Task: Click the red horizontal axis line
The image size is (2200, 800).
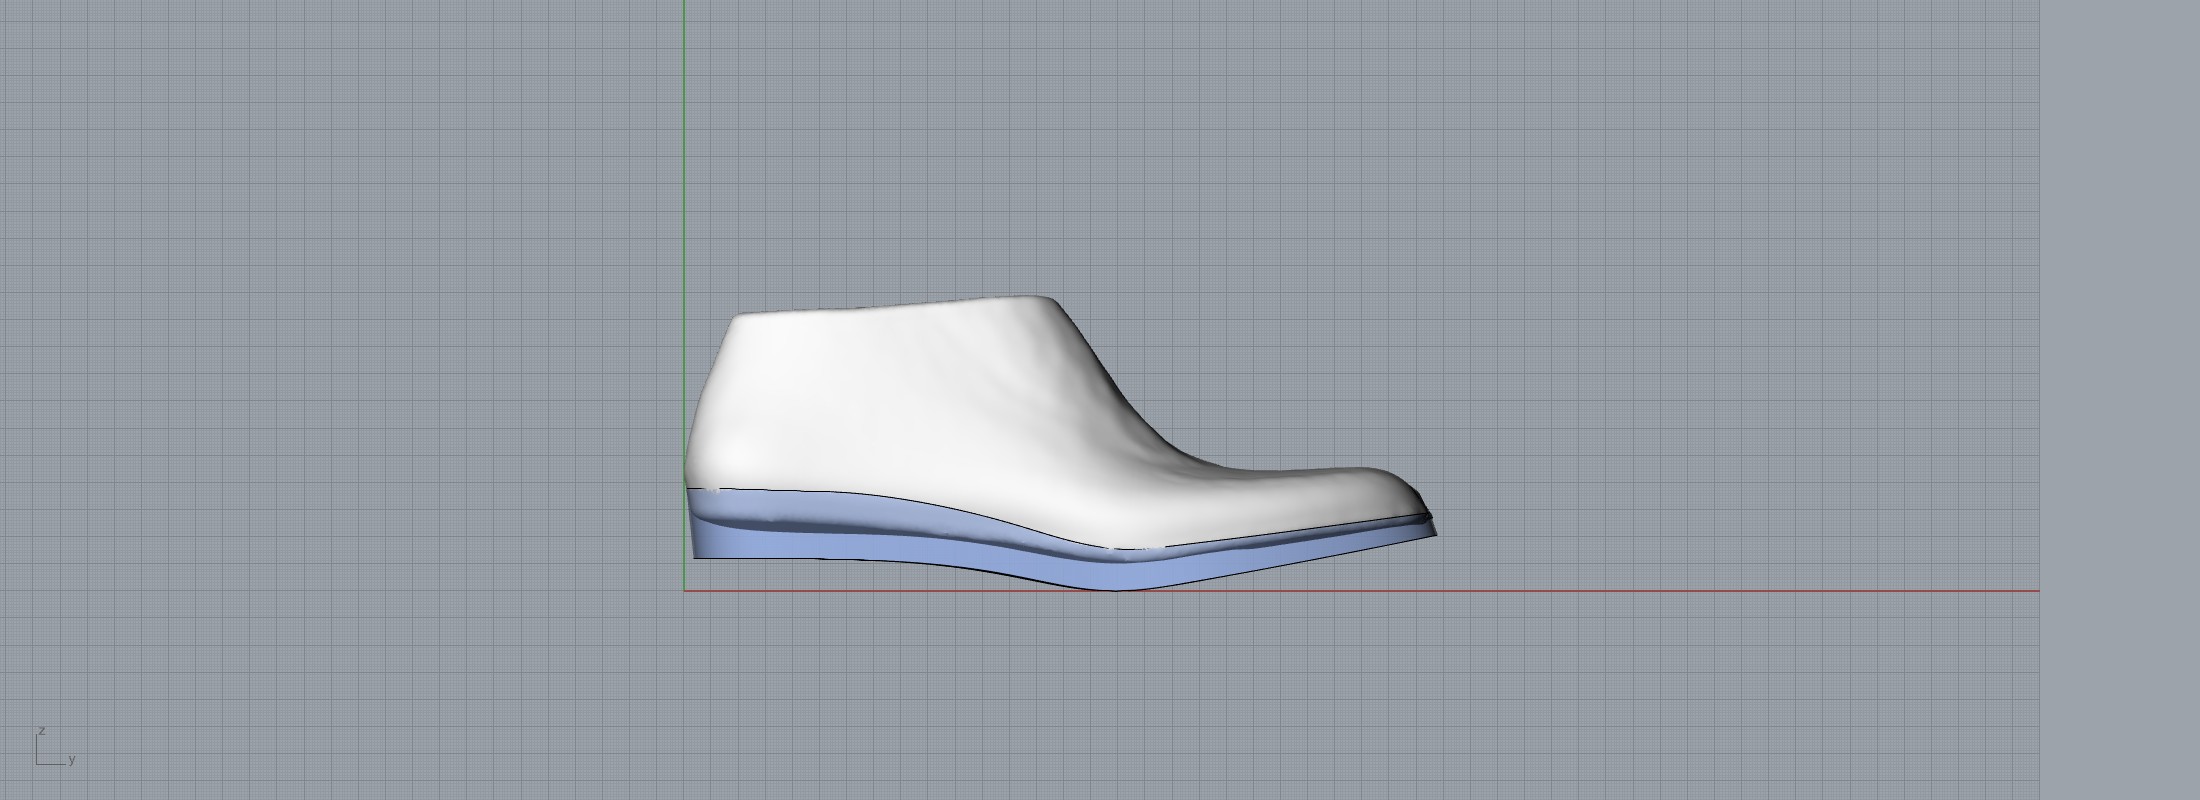Action: (x=1700, y=591)
